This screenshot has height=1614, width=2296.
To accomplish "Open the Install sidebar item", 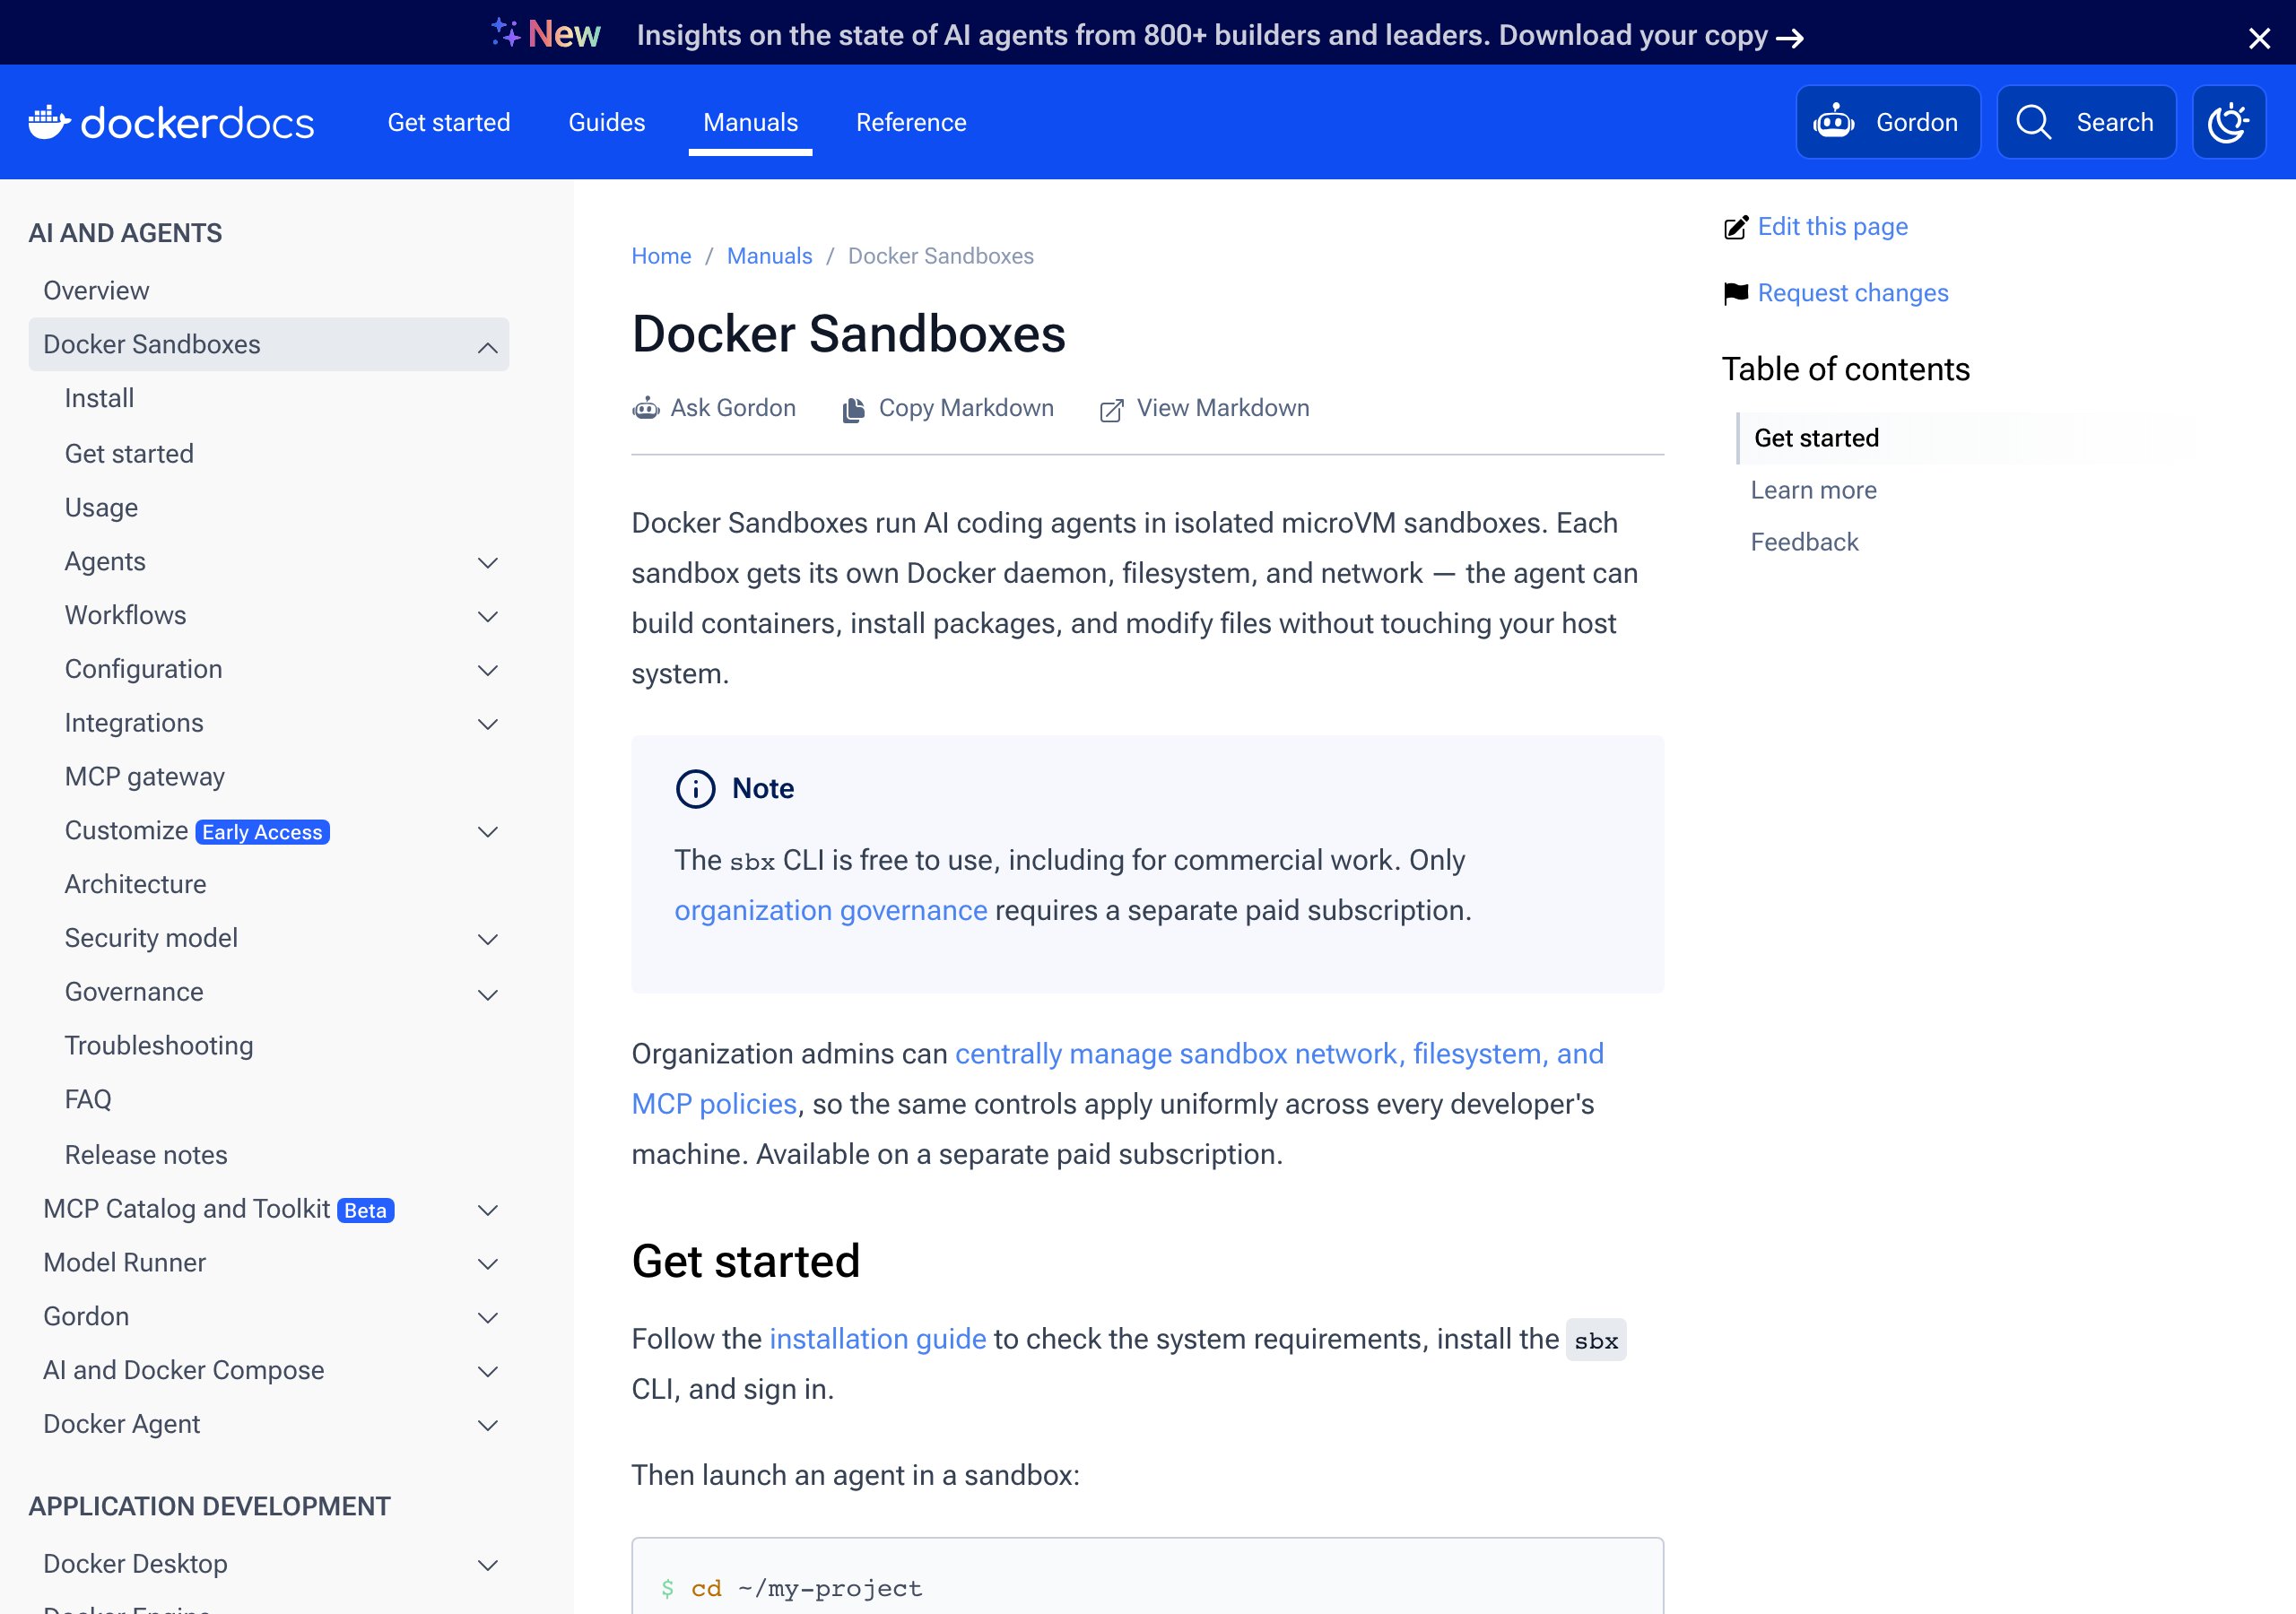I will (x=99, y=399).
